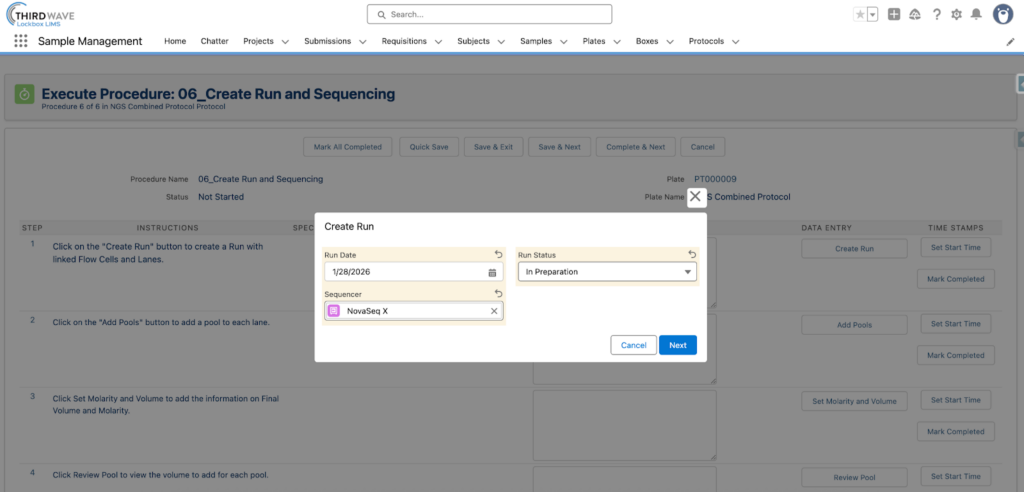
Task: Click the Sequencer lookup field
Action: 413,311
